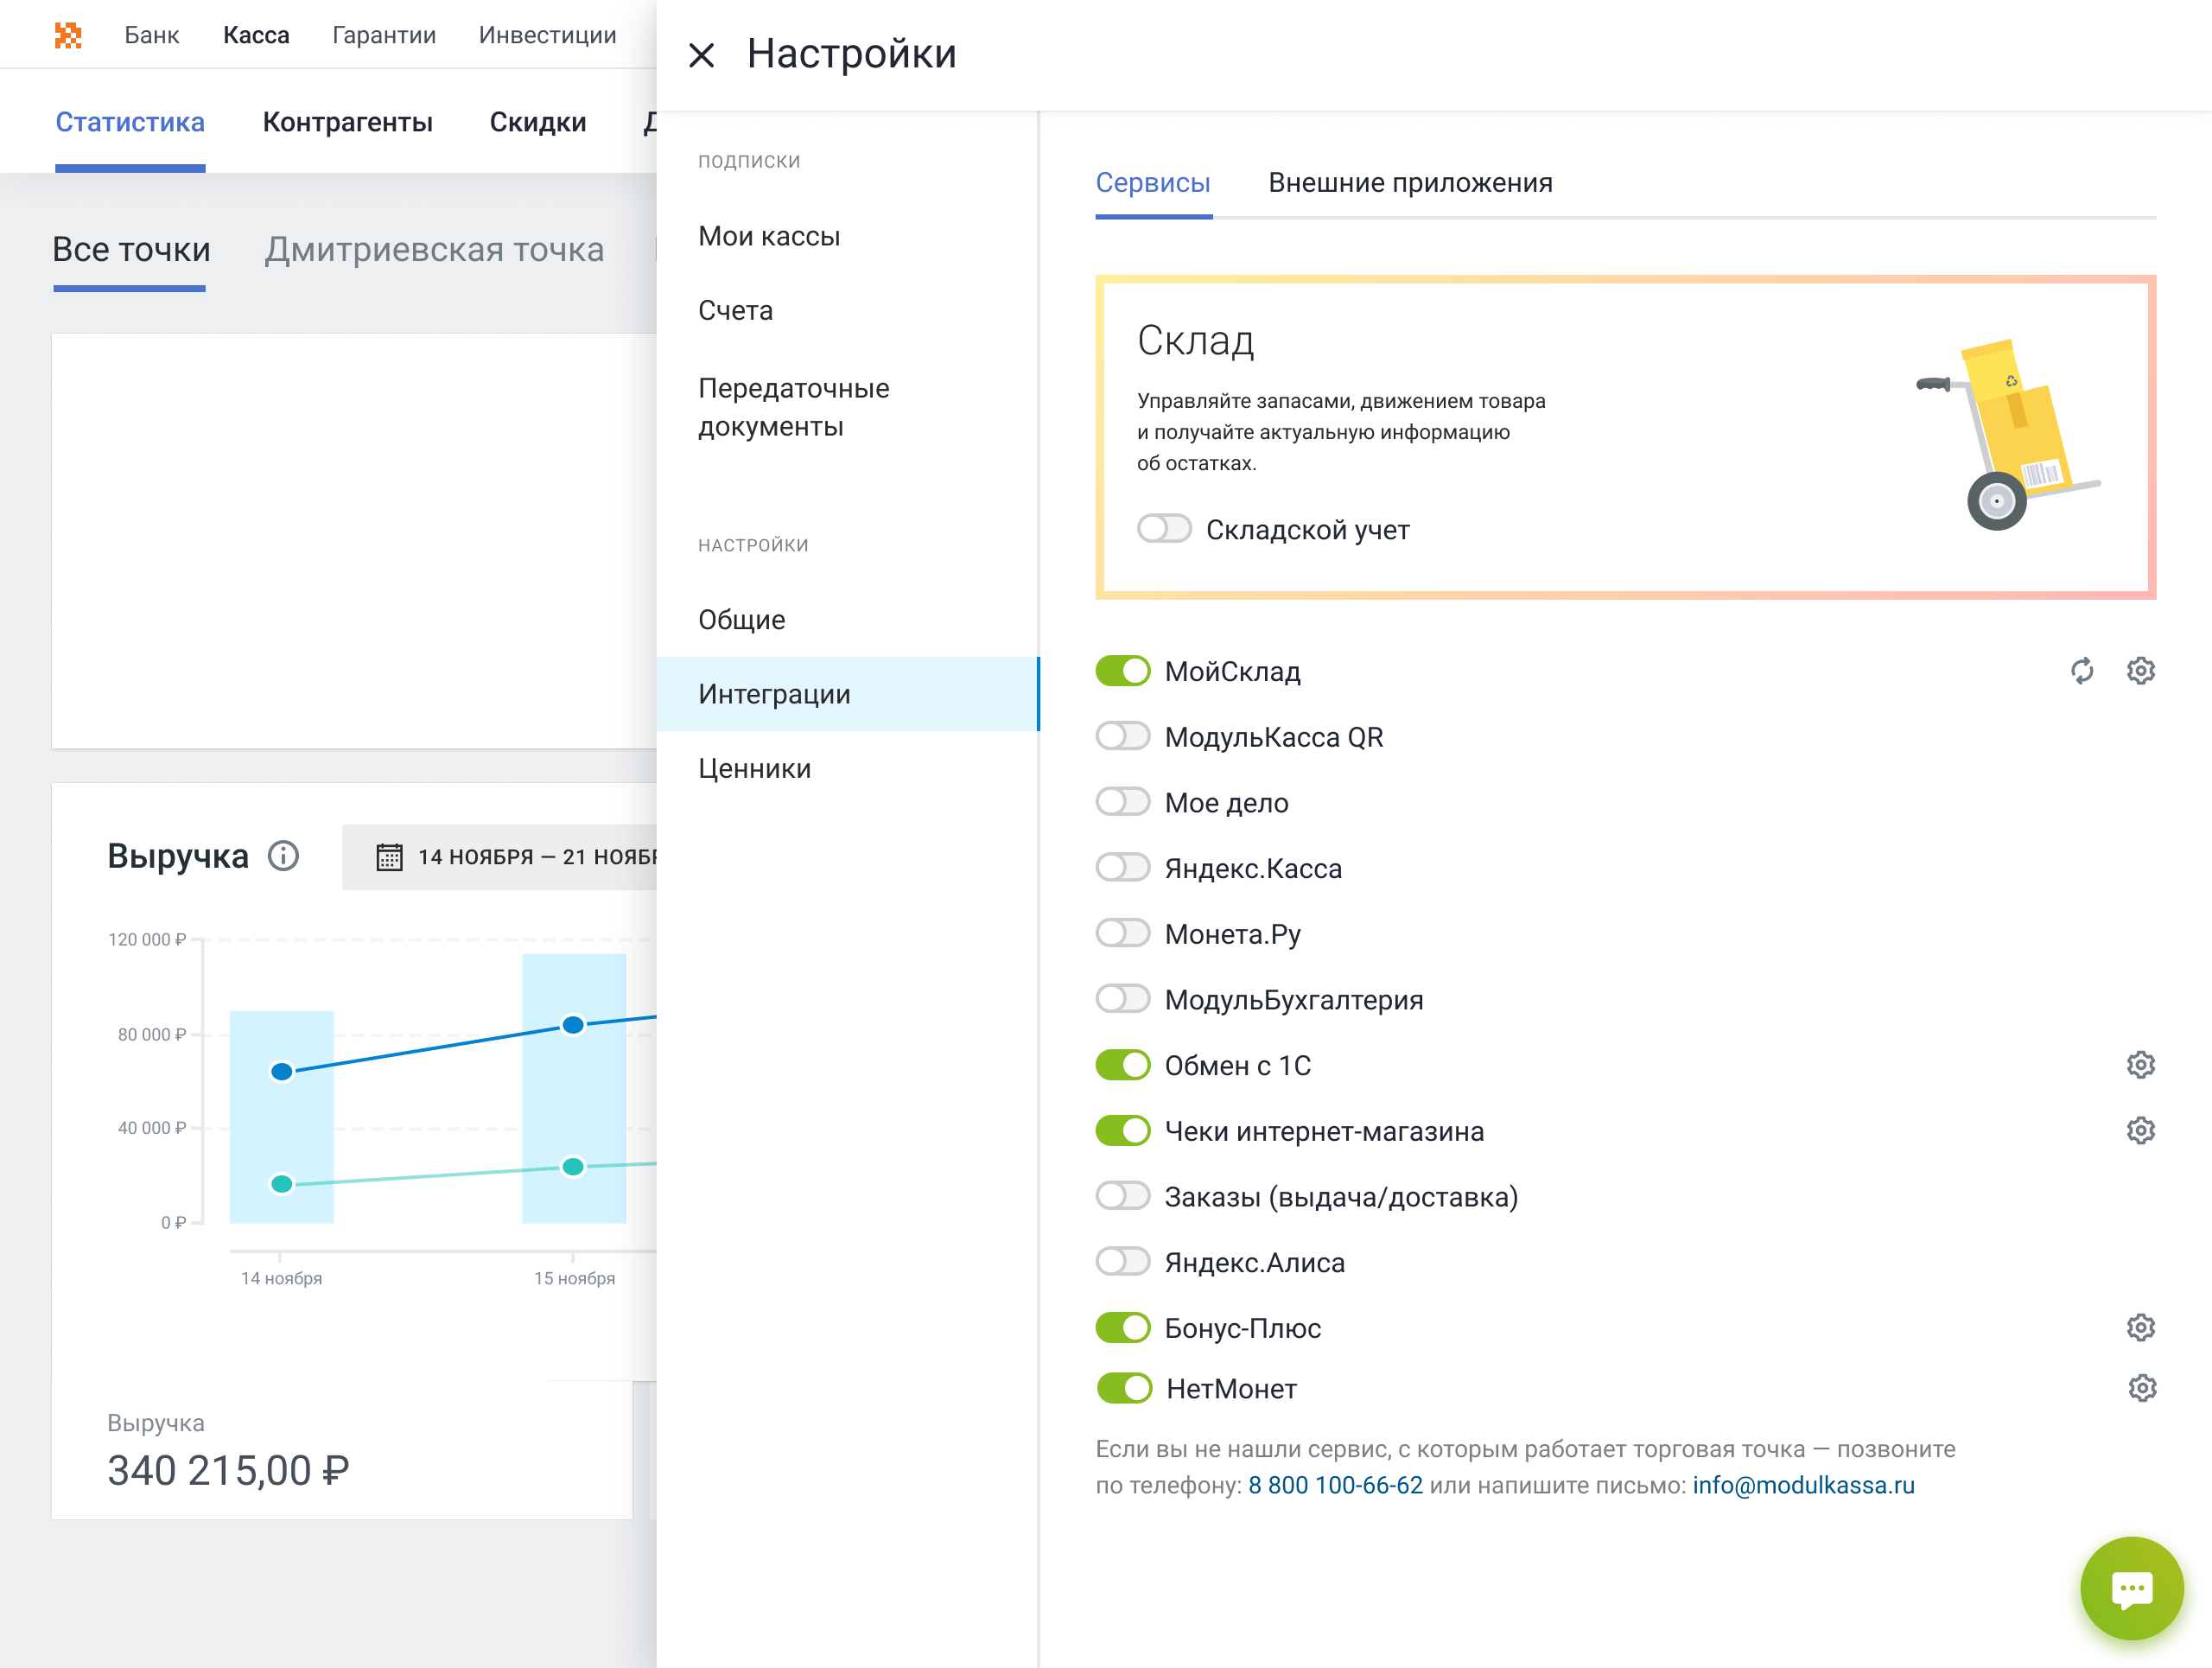This screenshot has height=1668, width=2212.
Task: Click the blue data point for 15 ноября
Action: coord(573,1025)
